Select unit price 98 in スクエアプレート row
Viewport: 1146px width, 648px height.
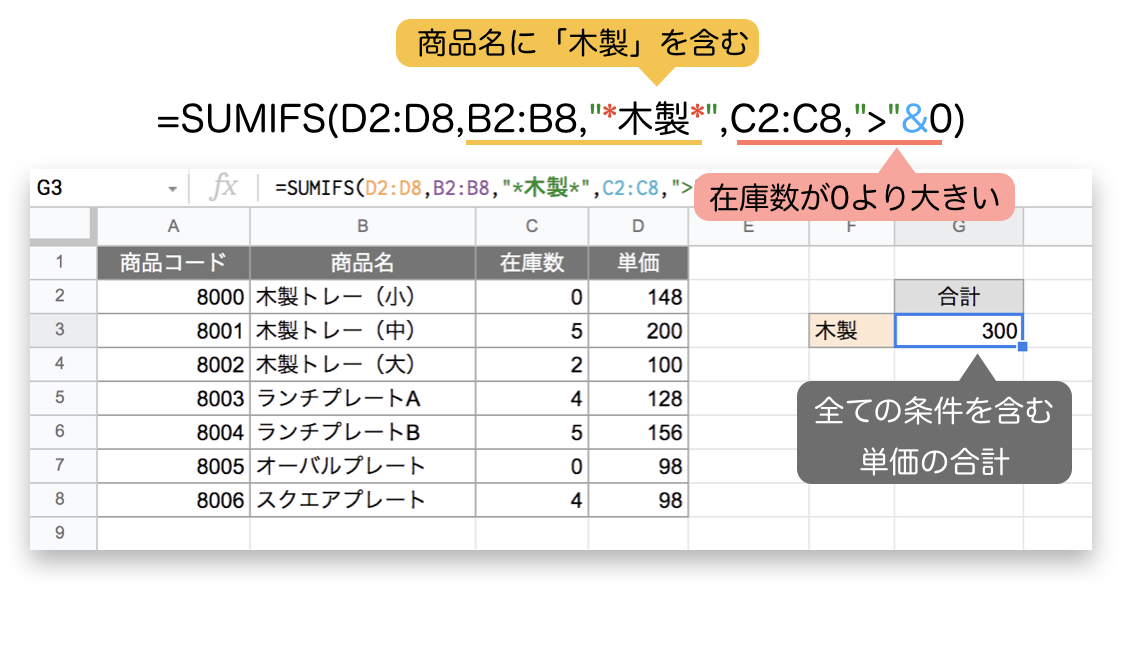tap(638, 500)
